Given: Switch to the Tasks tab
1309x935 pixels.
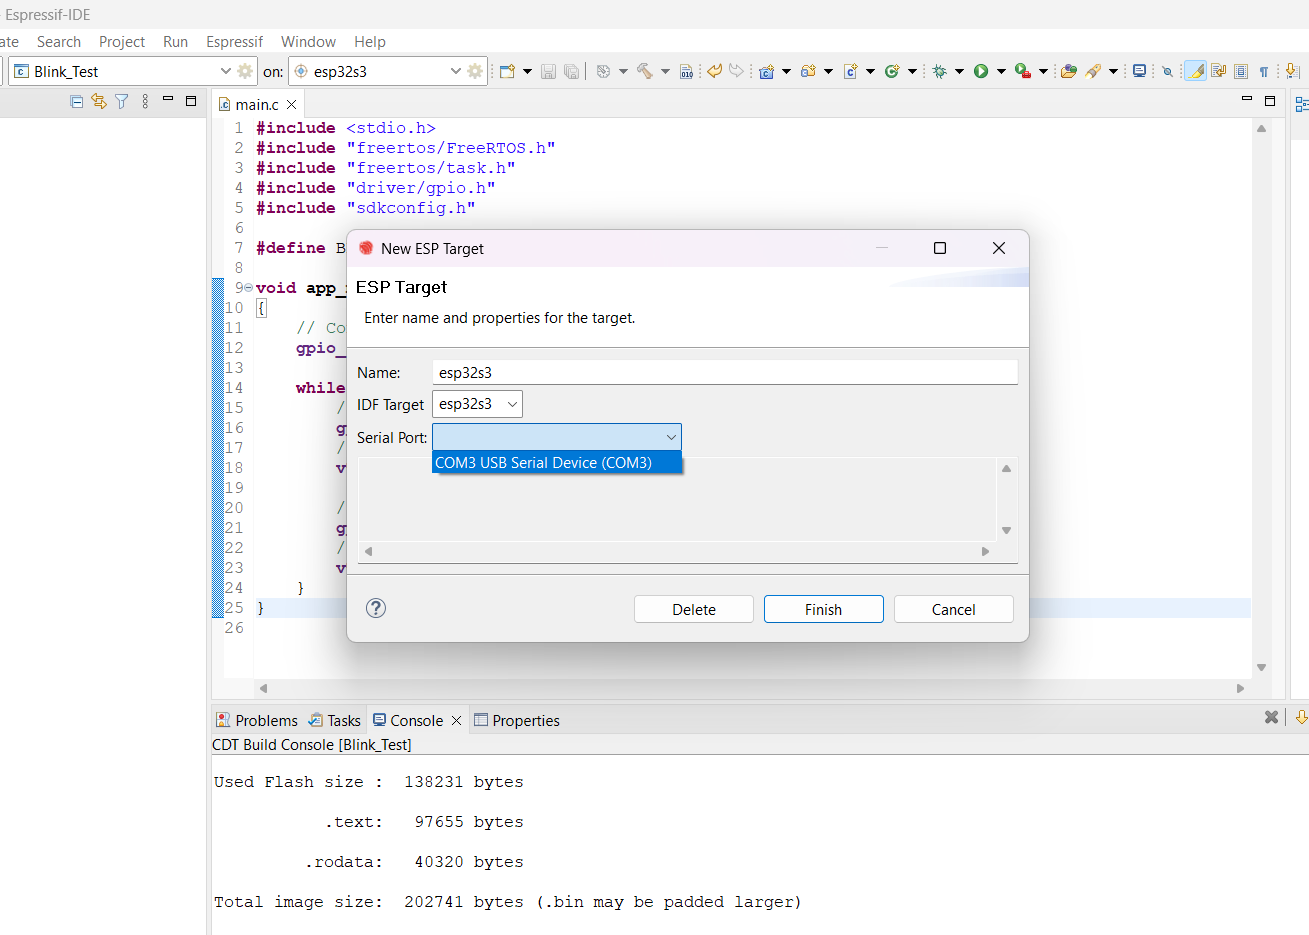Looking at the screenshot, I should 334,720.
